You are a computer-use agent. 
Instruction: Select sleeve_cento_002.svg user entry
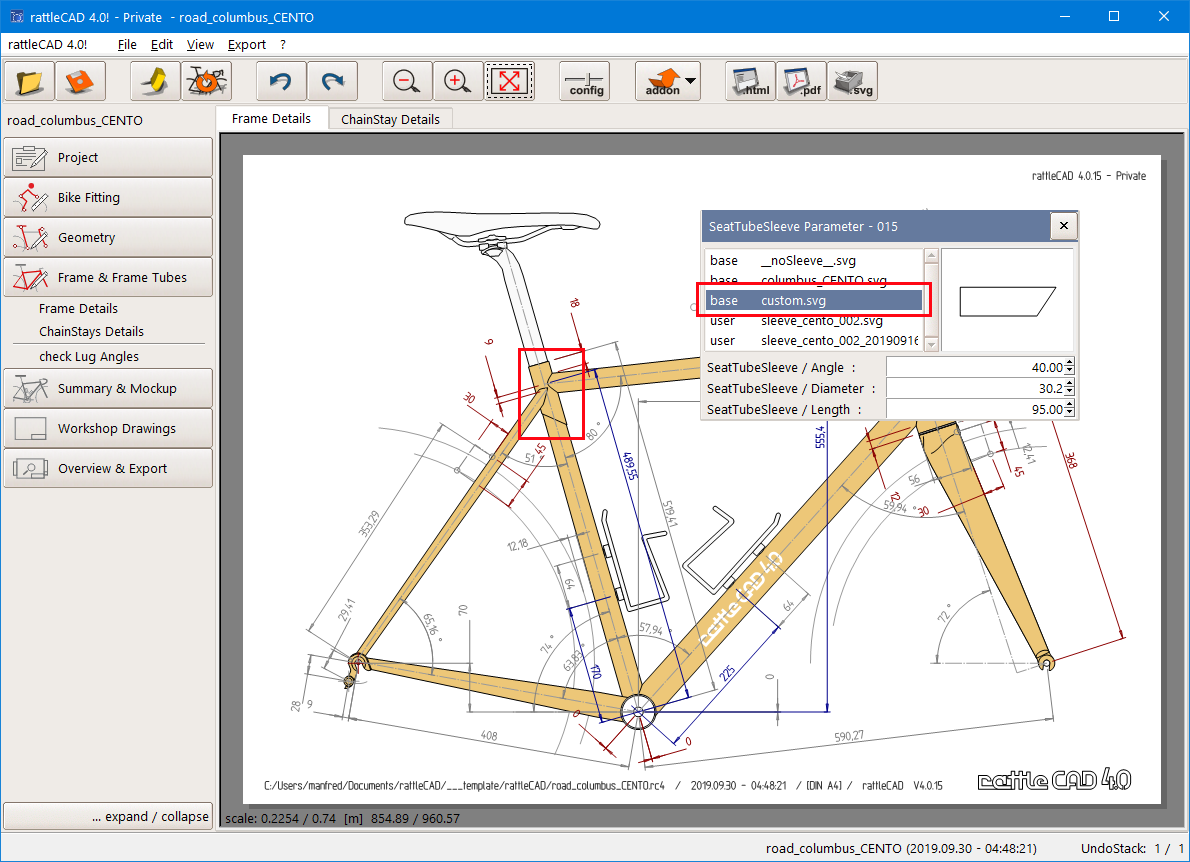pyautogui.click(x=814, y=321)
